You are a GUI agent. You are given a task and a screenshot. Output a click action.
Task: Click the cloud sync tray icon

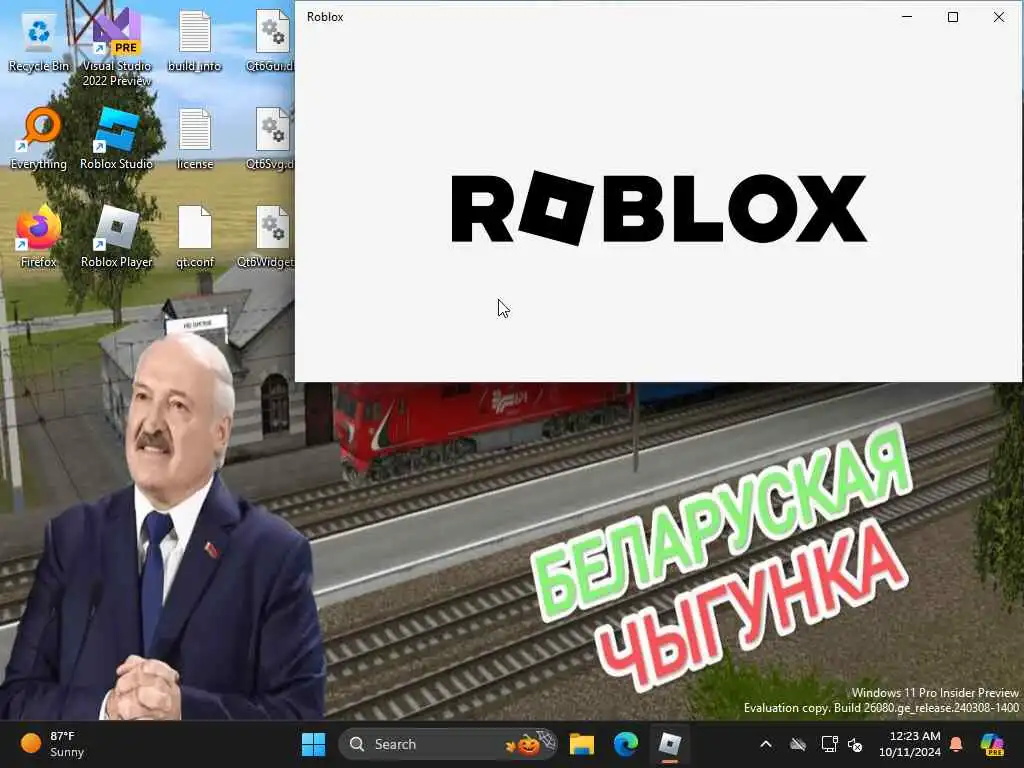point(798,744)
